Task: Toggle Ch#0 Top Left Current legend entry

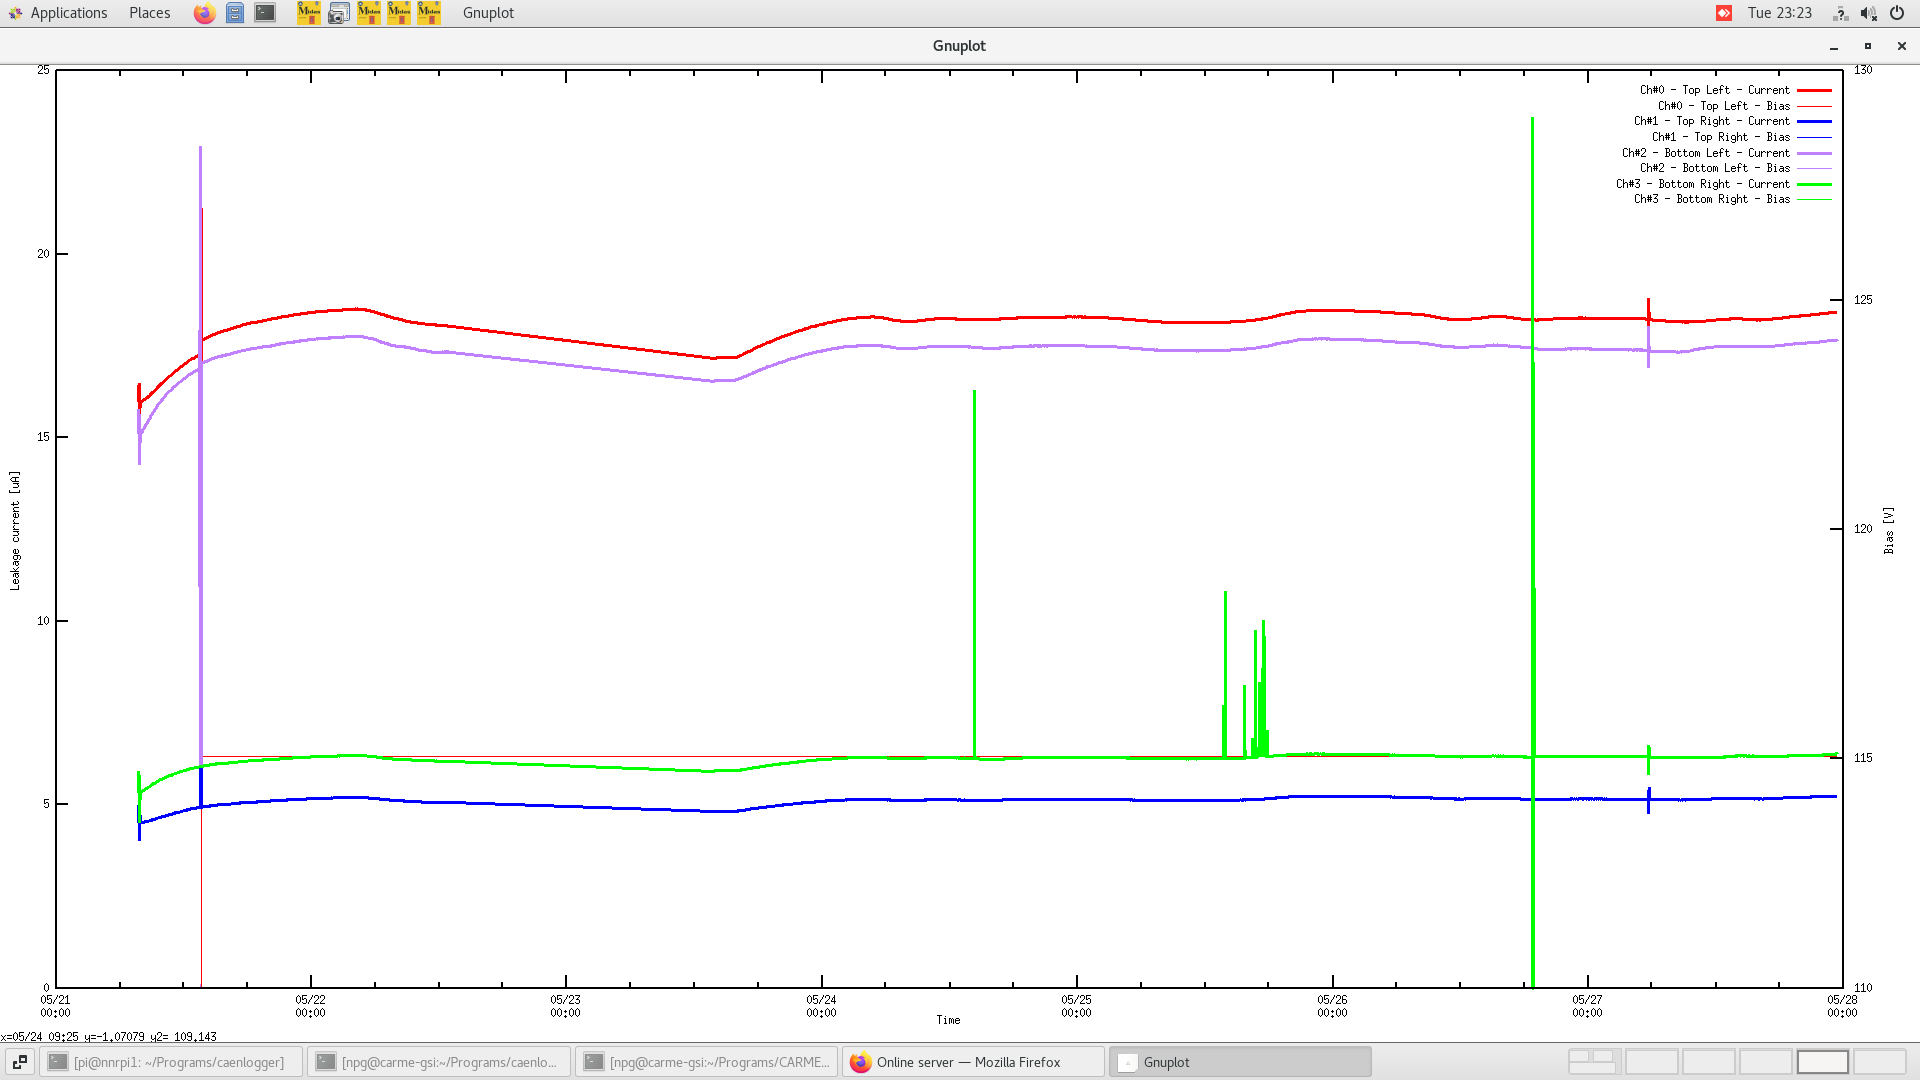Action: point(1715,90)
